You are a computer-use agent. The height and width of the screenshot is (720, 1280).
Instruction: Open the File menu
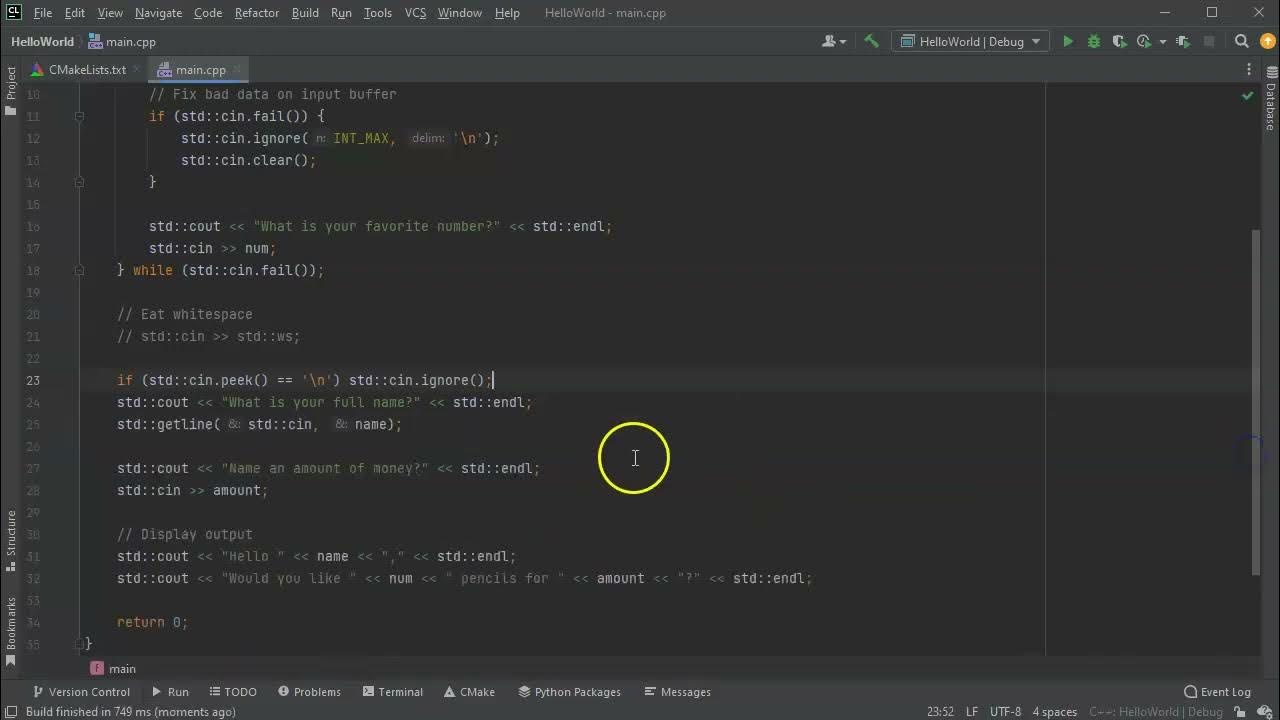coord(43,13)
